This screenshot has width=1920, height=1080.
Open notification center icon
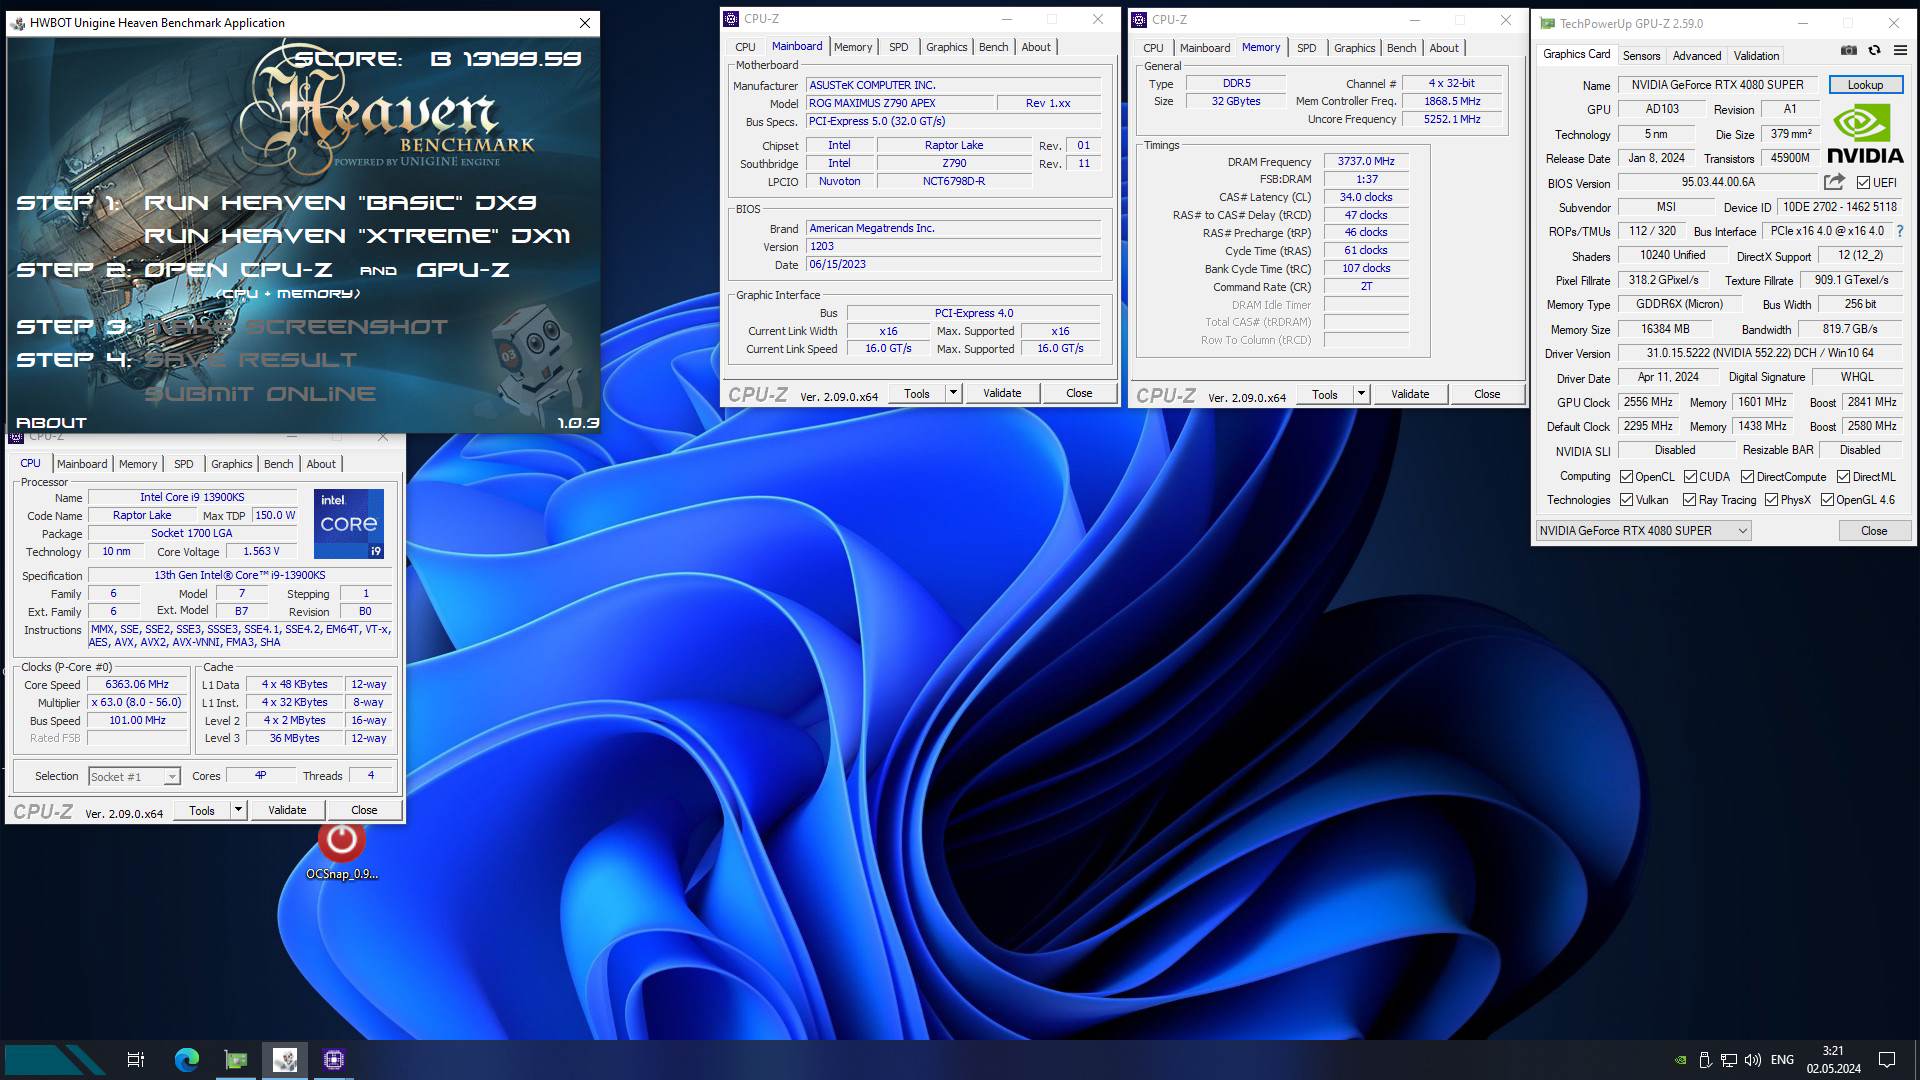tap(1887, 1060)
